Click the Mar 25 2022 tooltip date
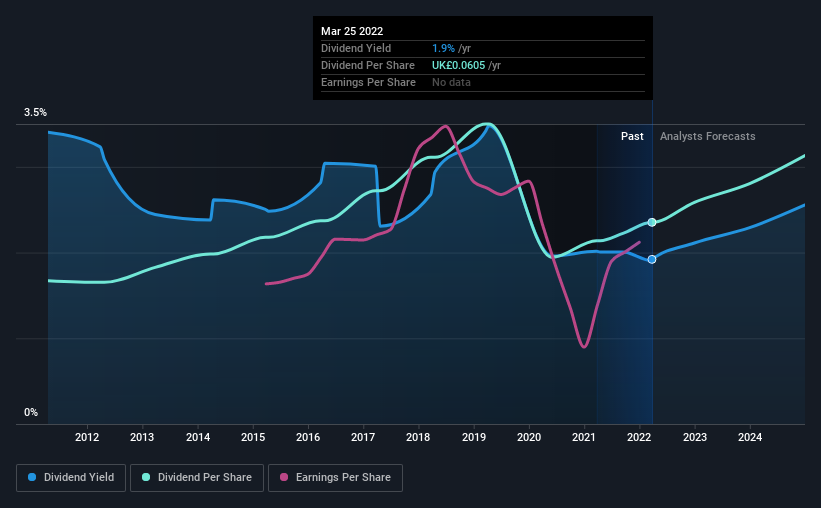The width and height of the screenshot is (821, 508). pyautogui.click(x=352, y=31)
